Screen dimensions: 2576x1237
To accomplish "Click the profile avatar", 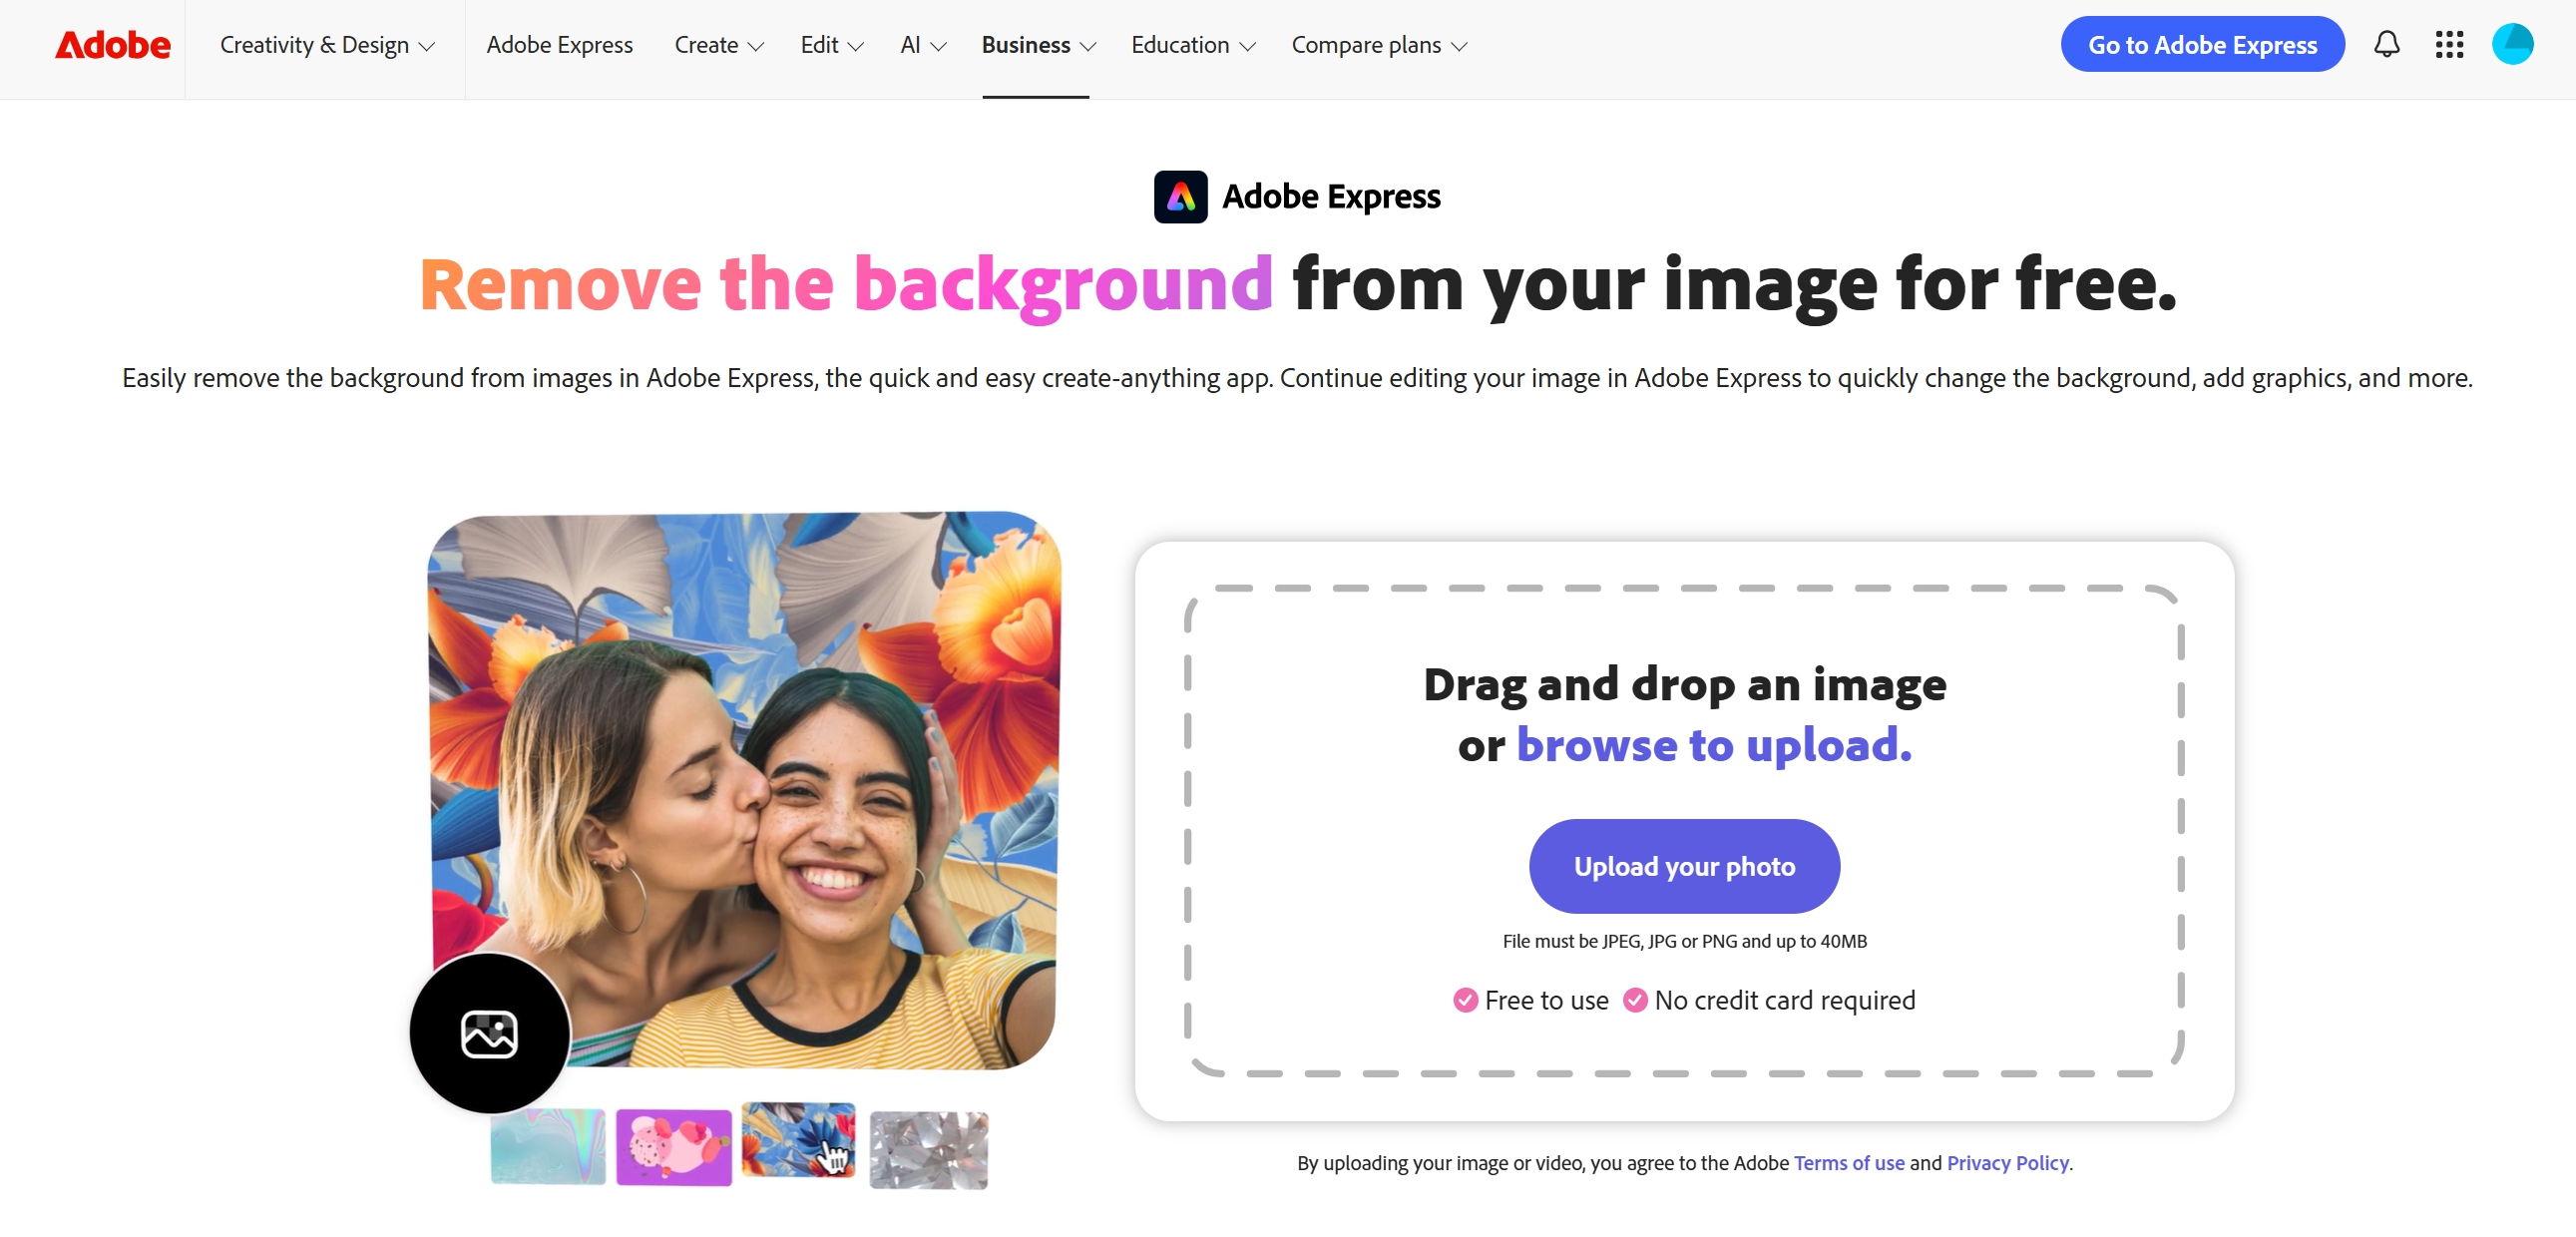I will click(x=2514, y=44).
